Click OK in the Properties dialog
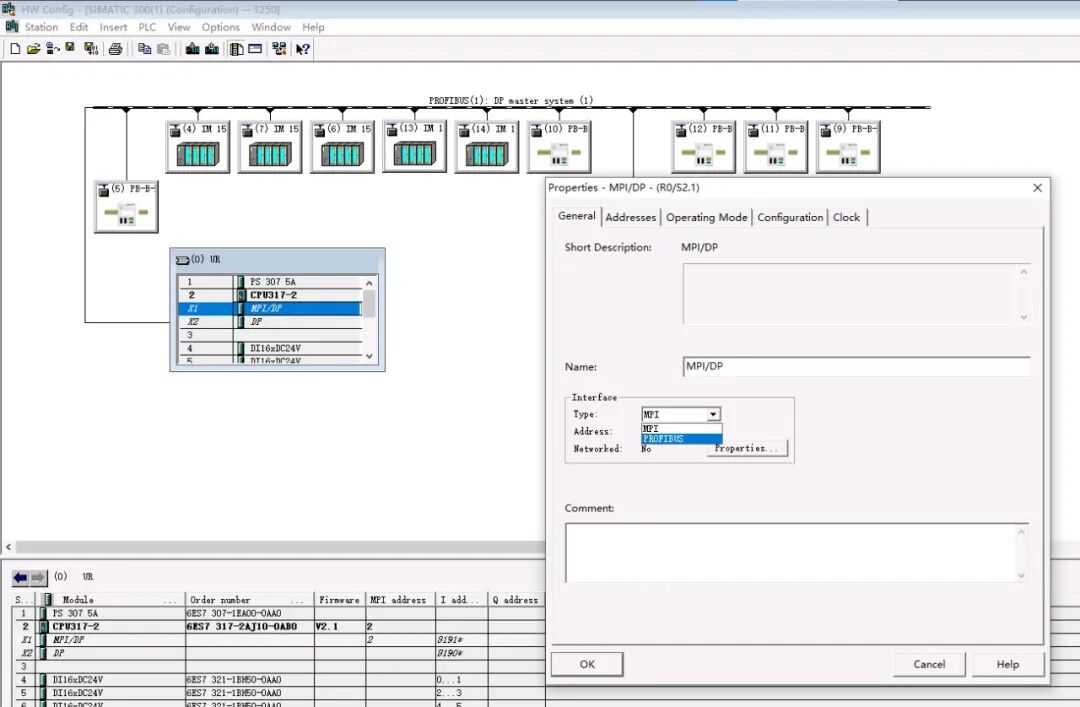 pyautogui.click(x=587, y=664)
